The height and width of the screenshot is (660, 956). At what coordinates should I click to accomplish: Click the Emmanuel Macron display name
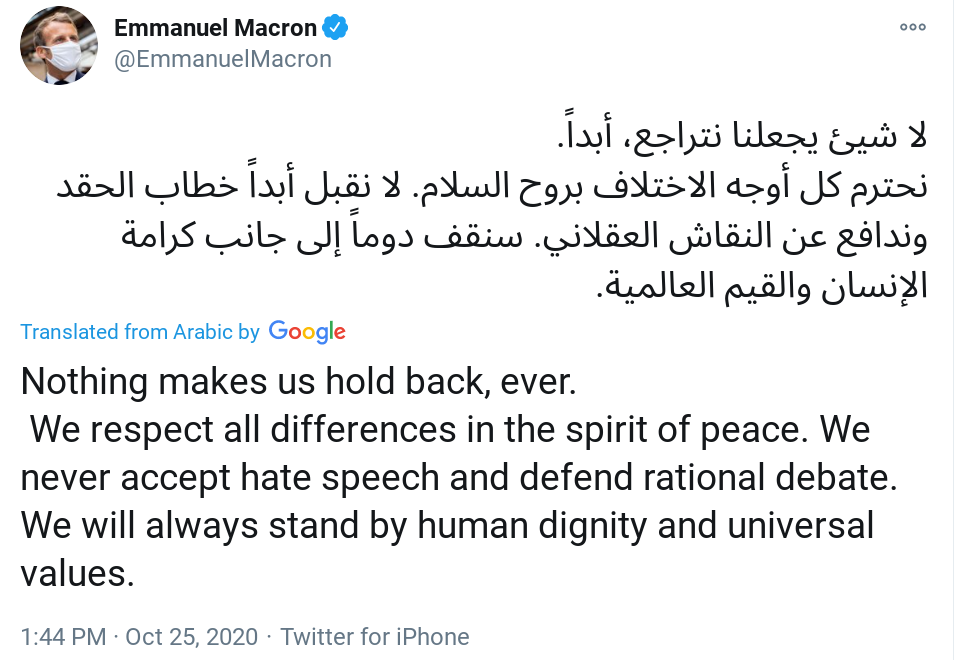tap(216, 27)
